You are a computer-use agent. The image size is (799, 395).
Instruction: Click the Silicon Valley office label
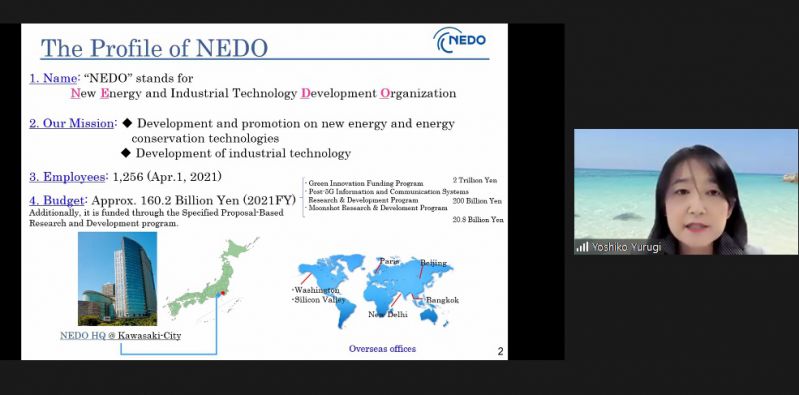pyautogui.click(x=318, y=300)
